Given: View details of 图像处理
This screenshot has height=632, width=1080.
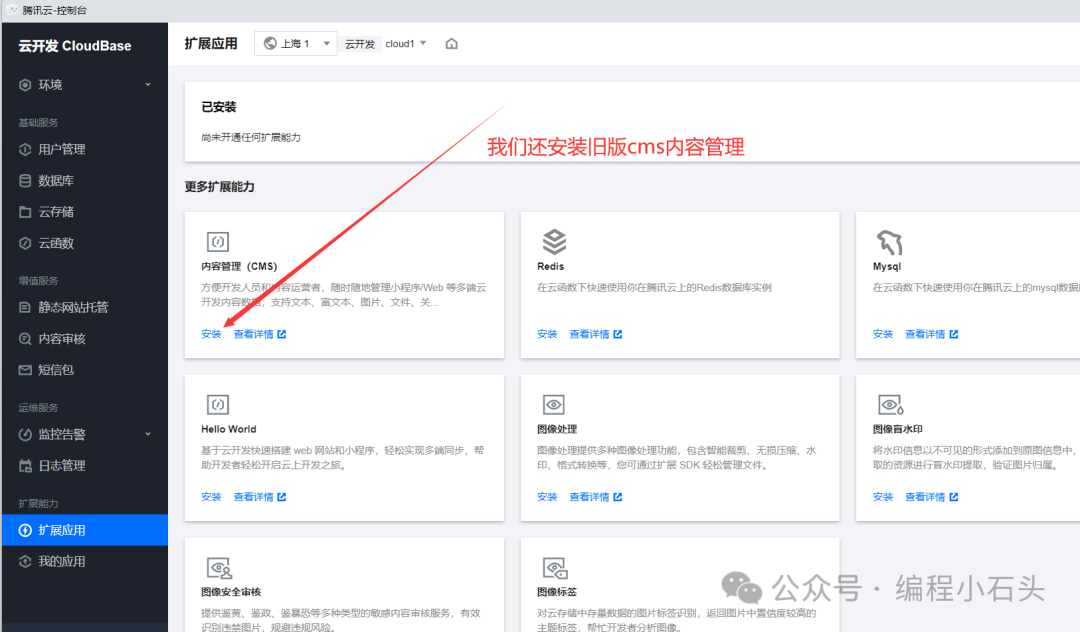Looking at the screenshot, I should (x=589, y=497).
